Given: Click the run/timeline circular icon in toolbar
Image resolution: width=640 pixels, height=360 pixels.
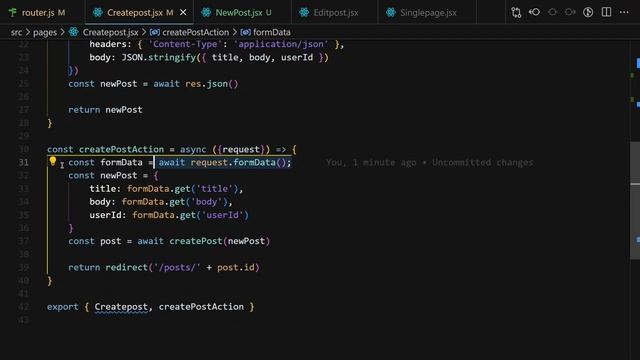Looking at the screenshot, I should (588, 12).
